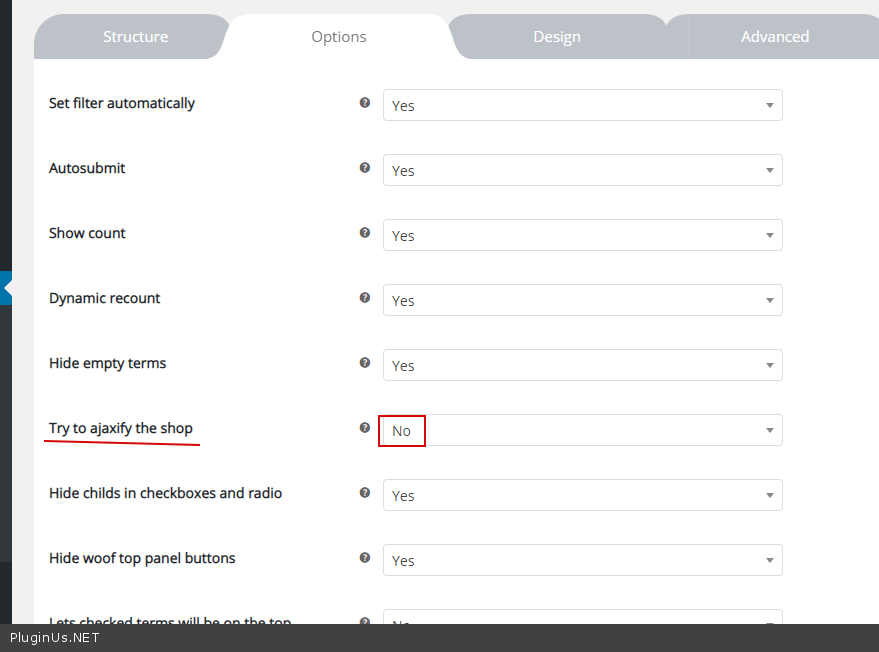Click help icon for Dynamic recount
The width and height of the screenshot is (879, 652).
365,298
